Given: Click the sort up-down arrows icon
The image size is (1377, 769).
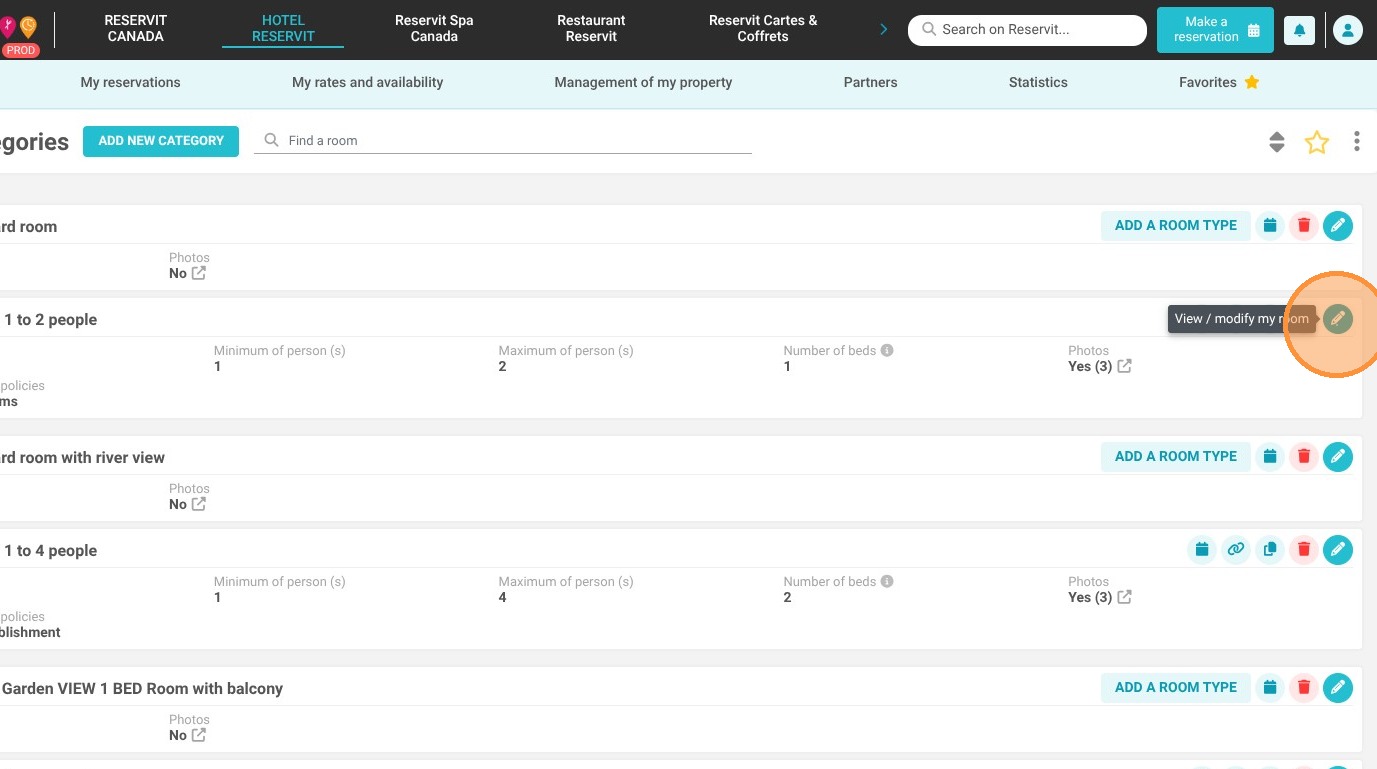Looking at the screenshot, I should click(x=1276, y=142).
